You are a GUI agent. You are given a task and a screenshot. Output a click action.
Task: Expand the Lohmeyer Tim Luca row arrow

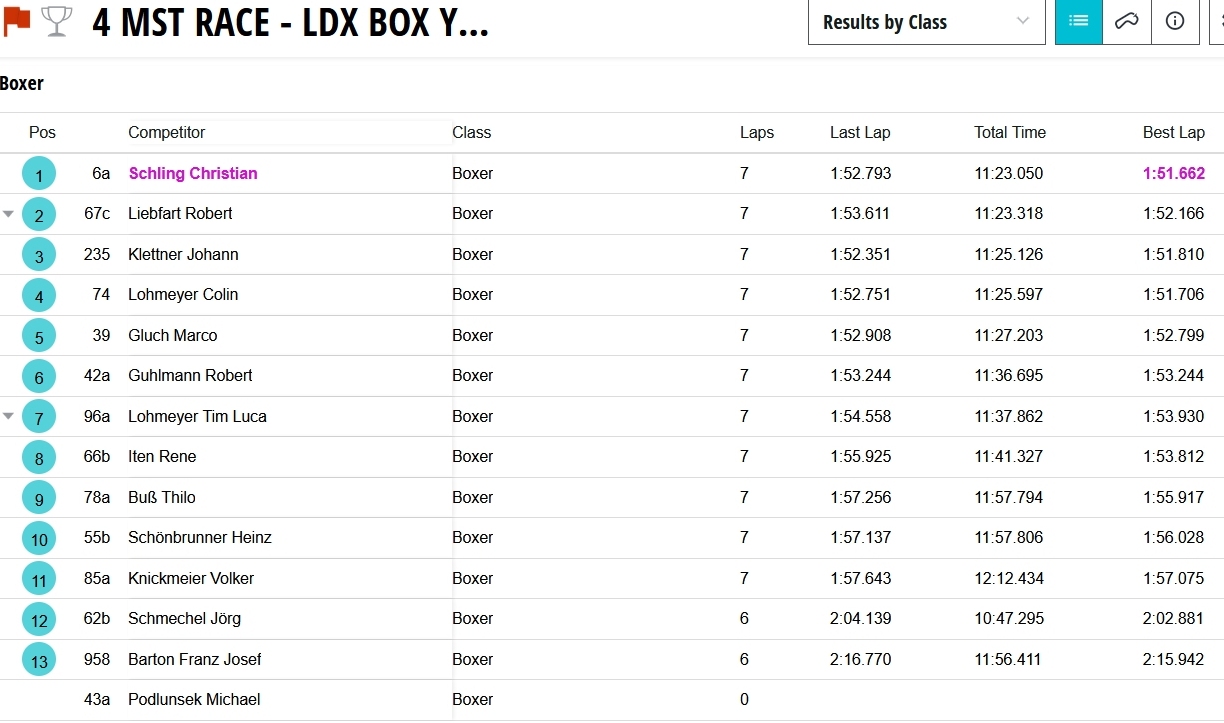[x=9, y=416]
